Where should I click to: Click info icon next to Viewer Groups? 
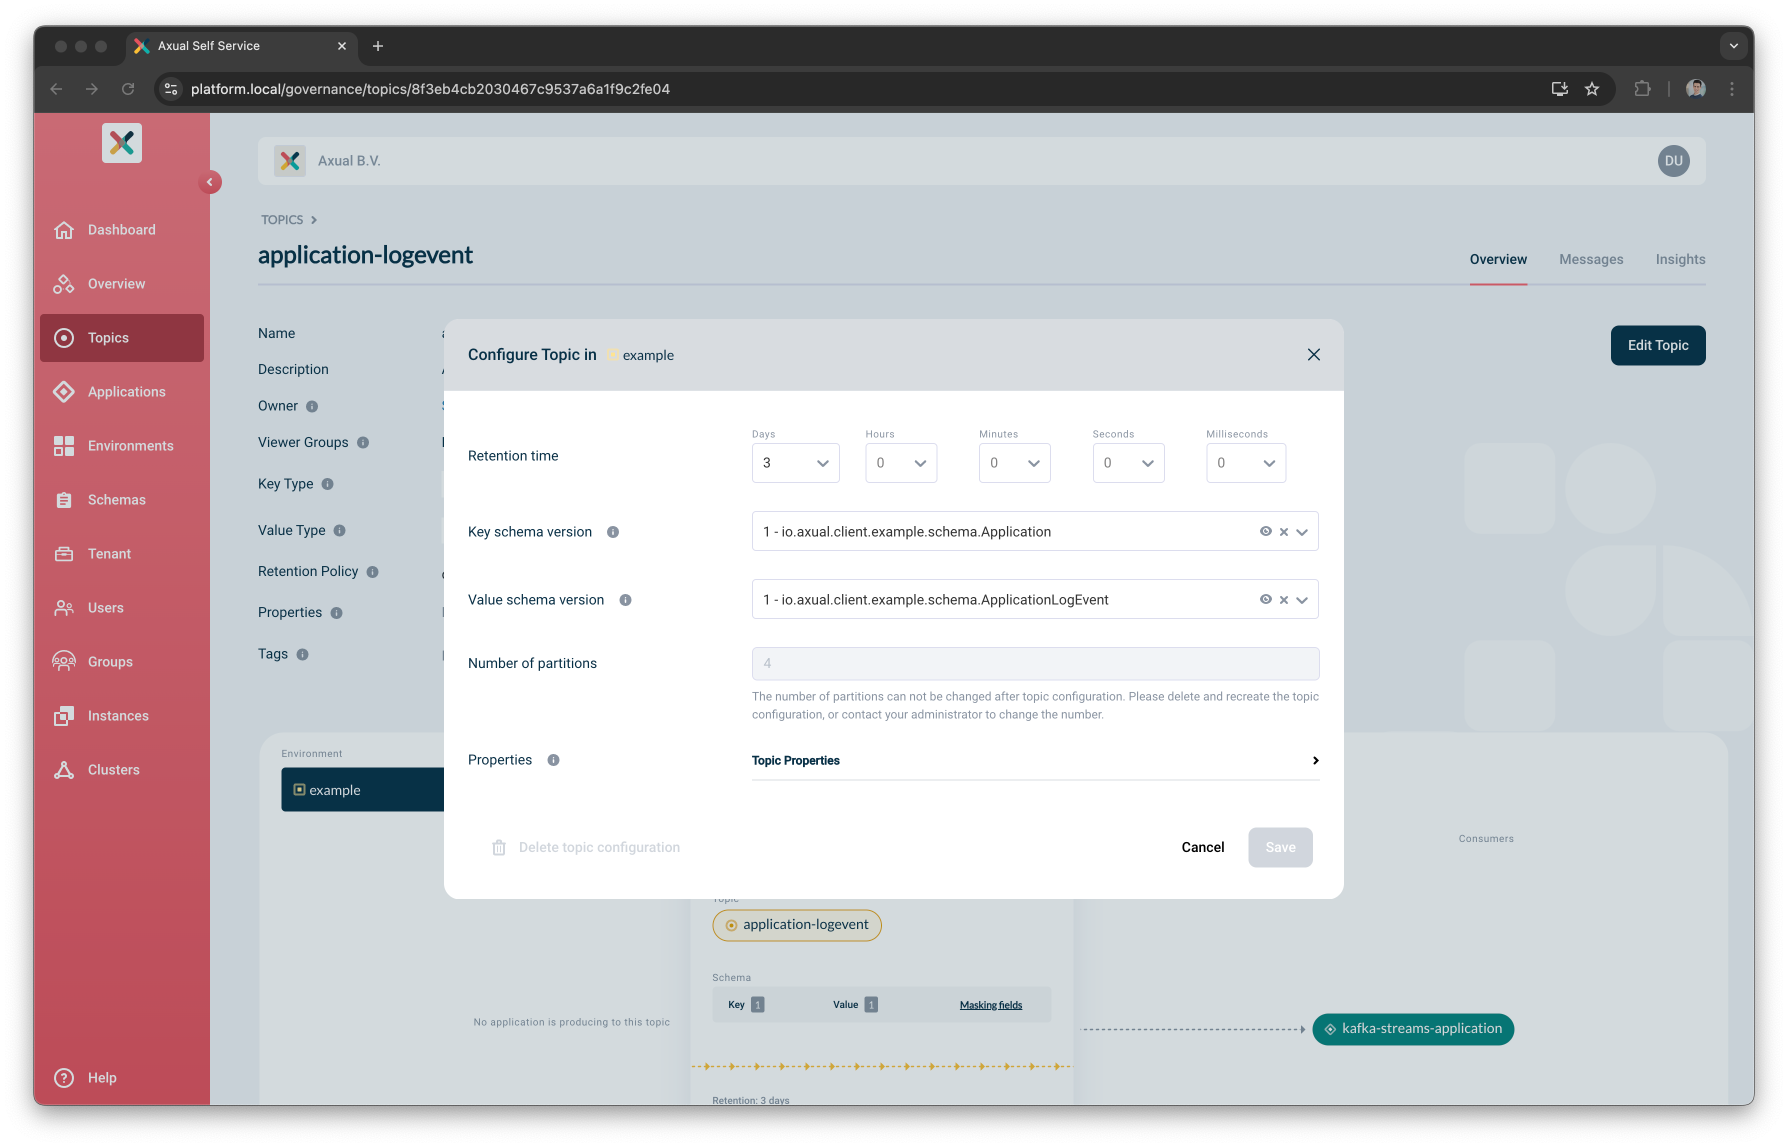pos(363,442)
